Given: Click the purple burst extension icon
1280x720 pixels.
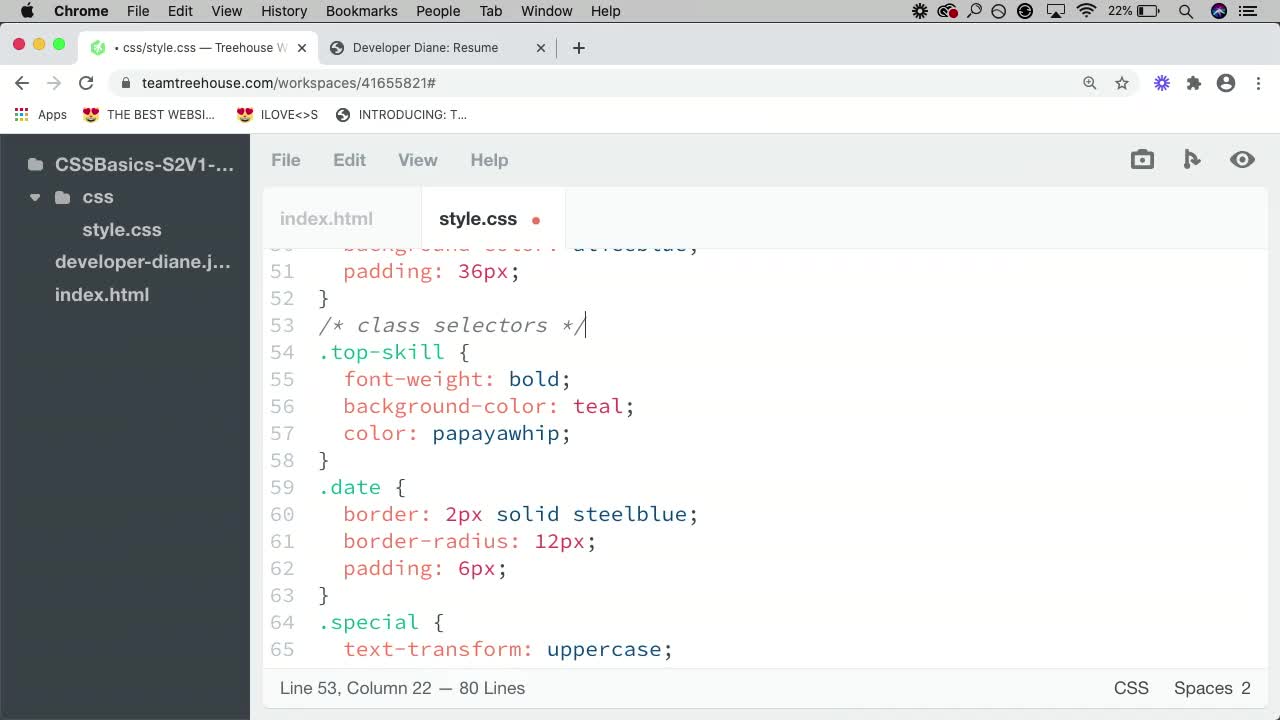Looking at the screenshot, I should (x=1162, y=83).
